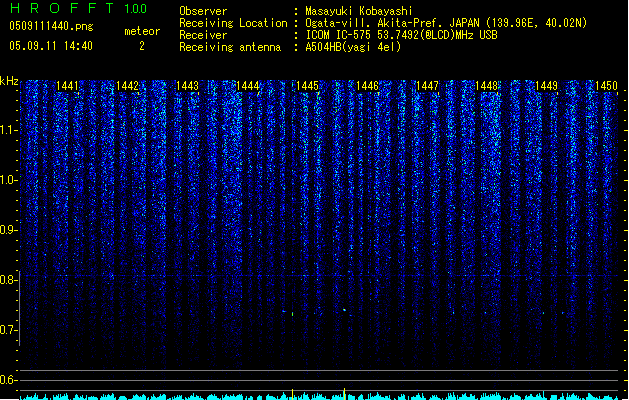Click the 1442 time marker
Screen dimensions: 629x400
pyautogui.click(x=127, y=86)
